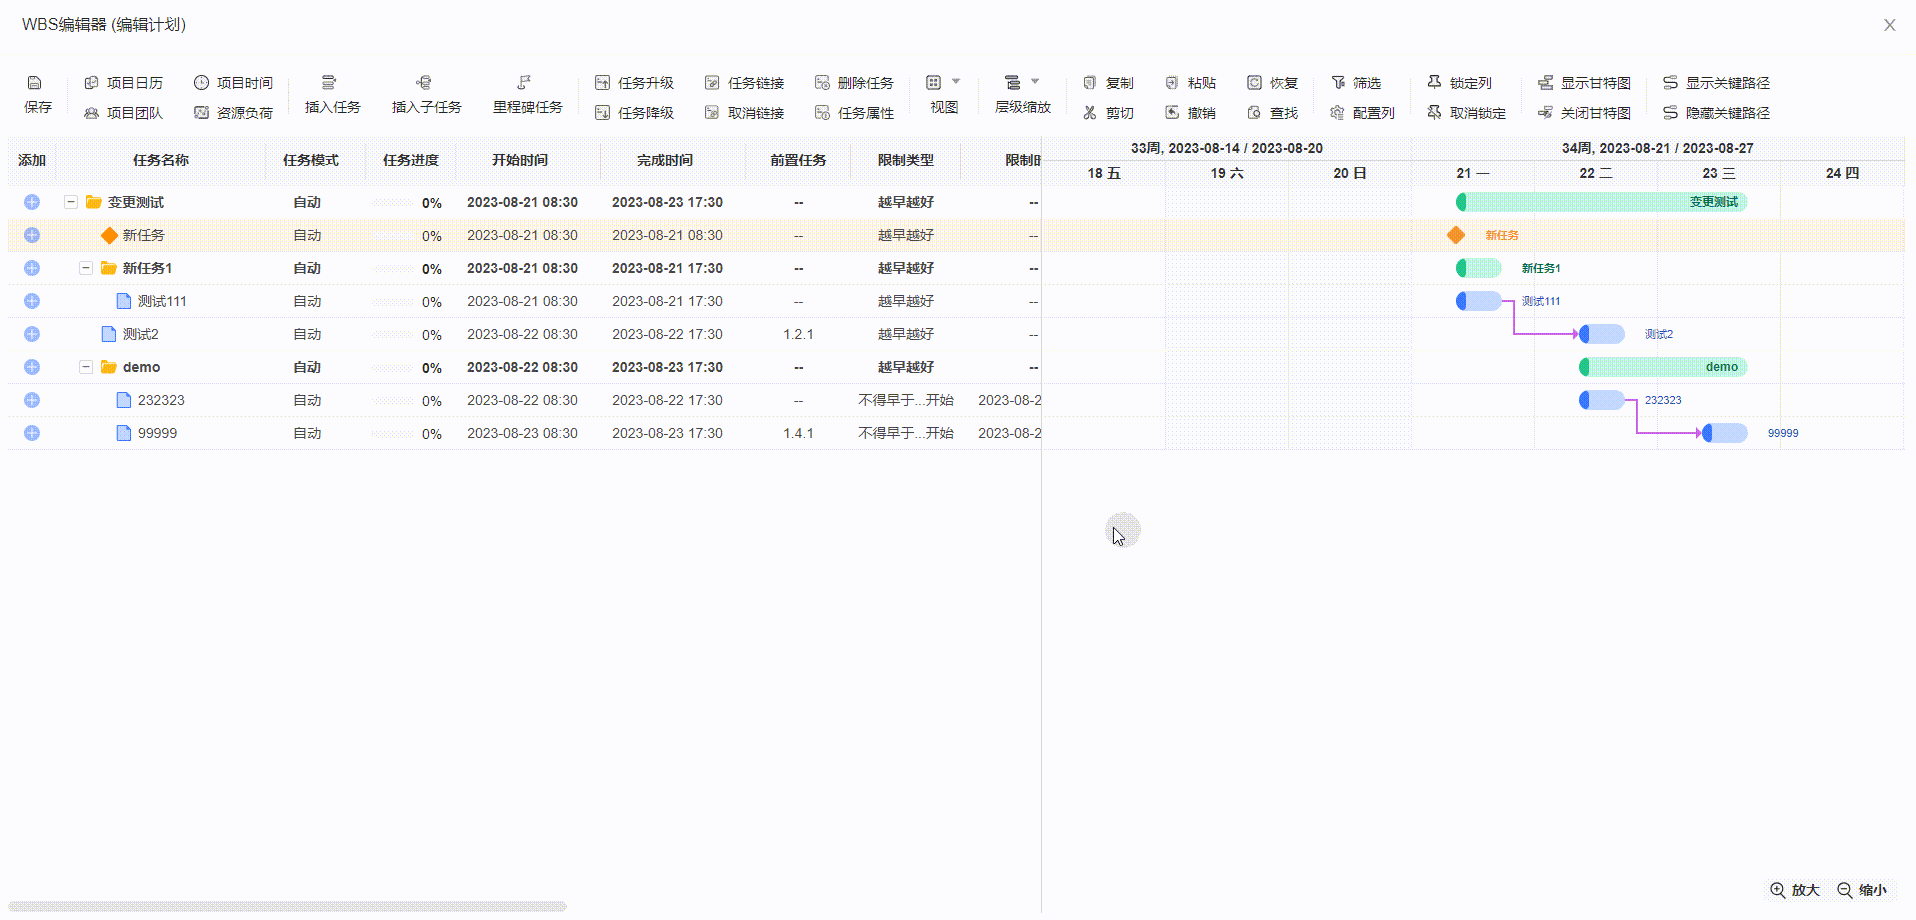Click the delete task (删除任务) button
This screenshot has width=1916, height=920.
854,83
